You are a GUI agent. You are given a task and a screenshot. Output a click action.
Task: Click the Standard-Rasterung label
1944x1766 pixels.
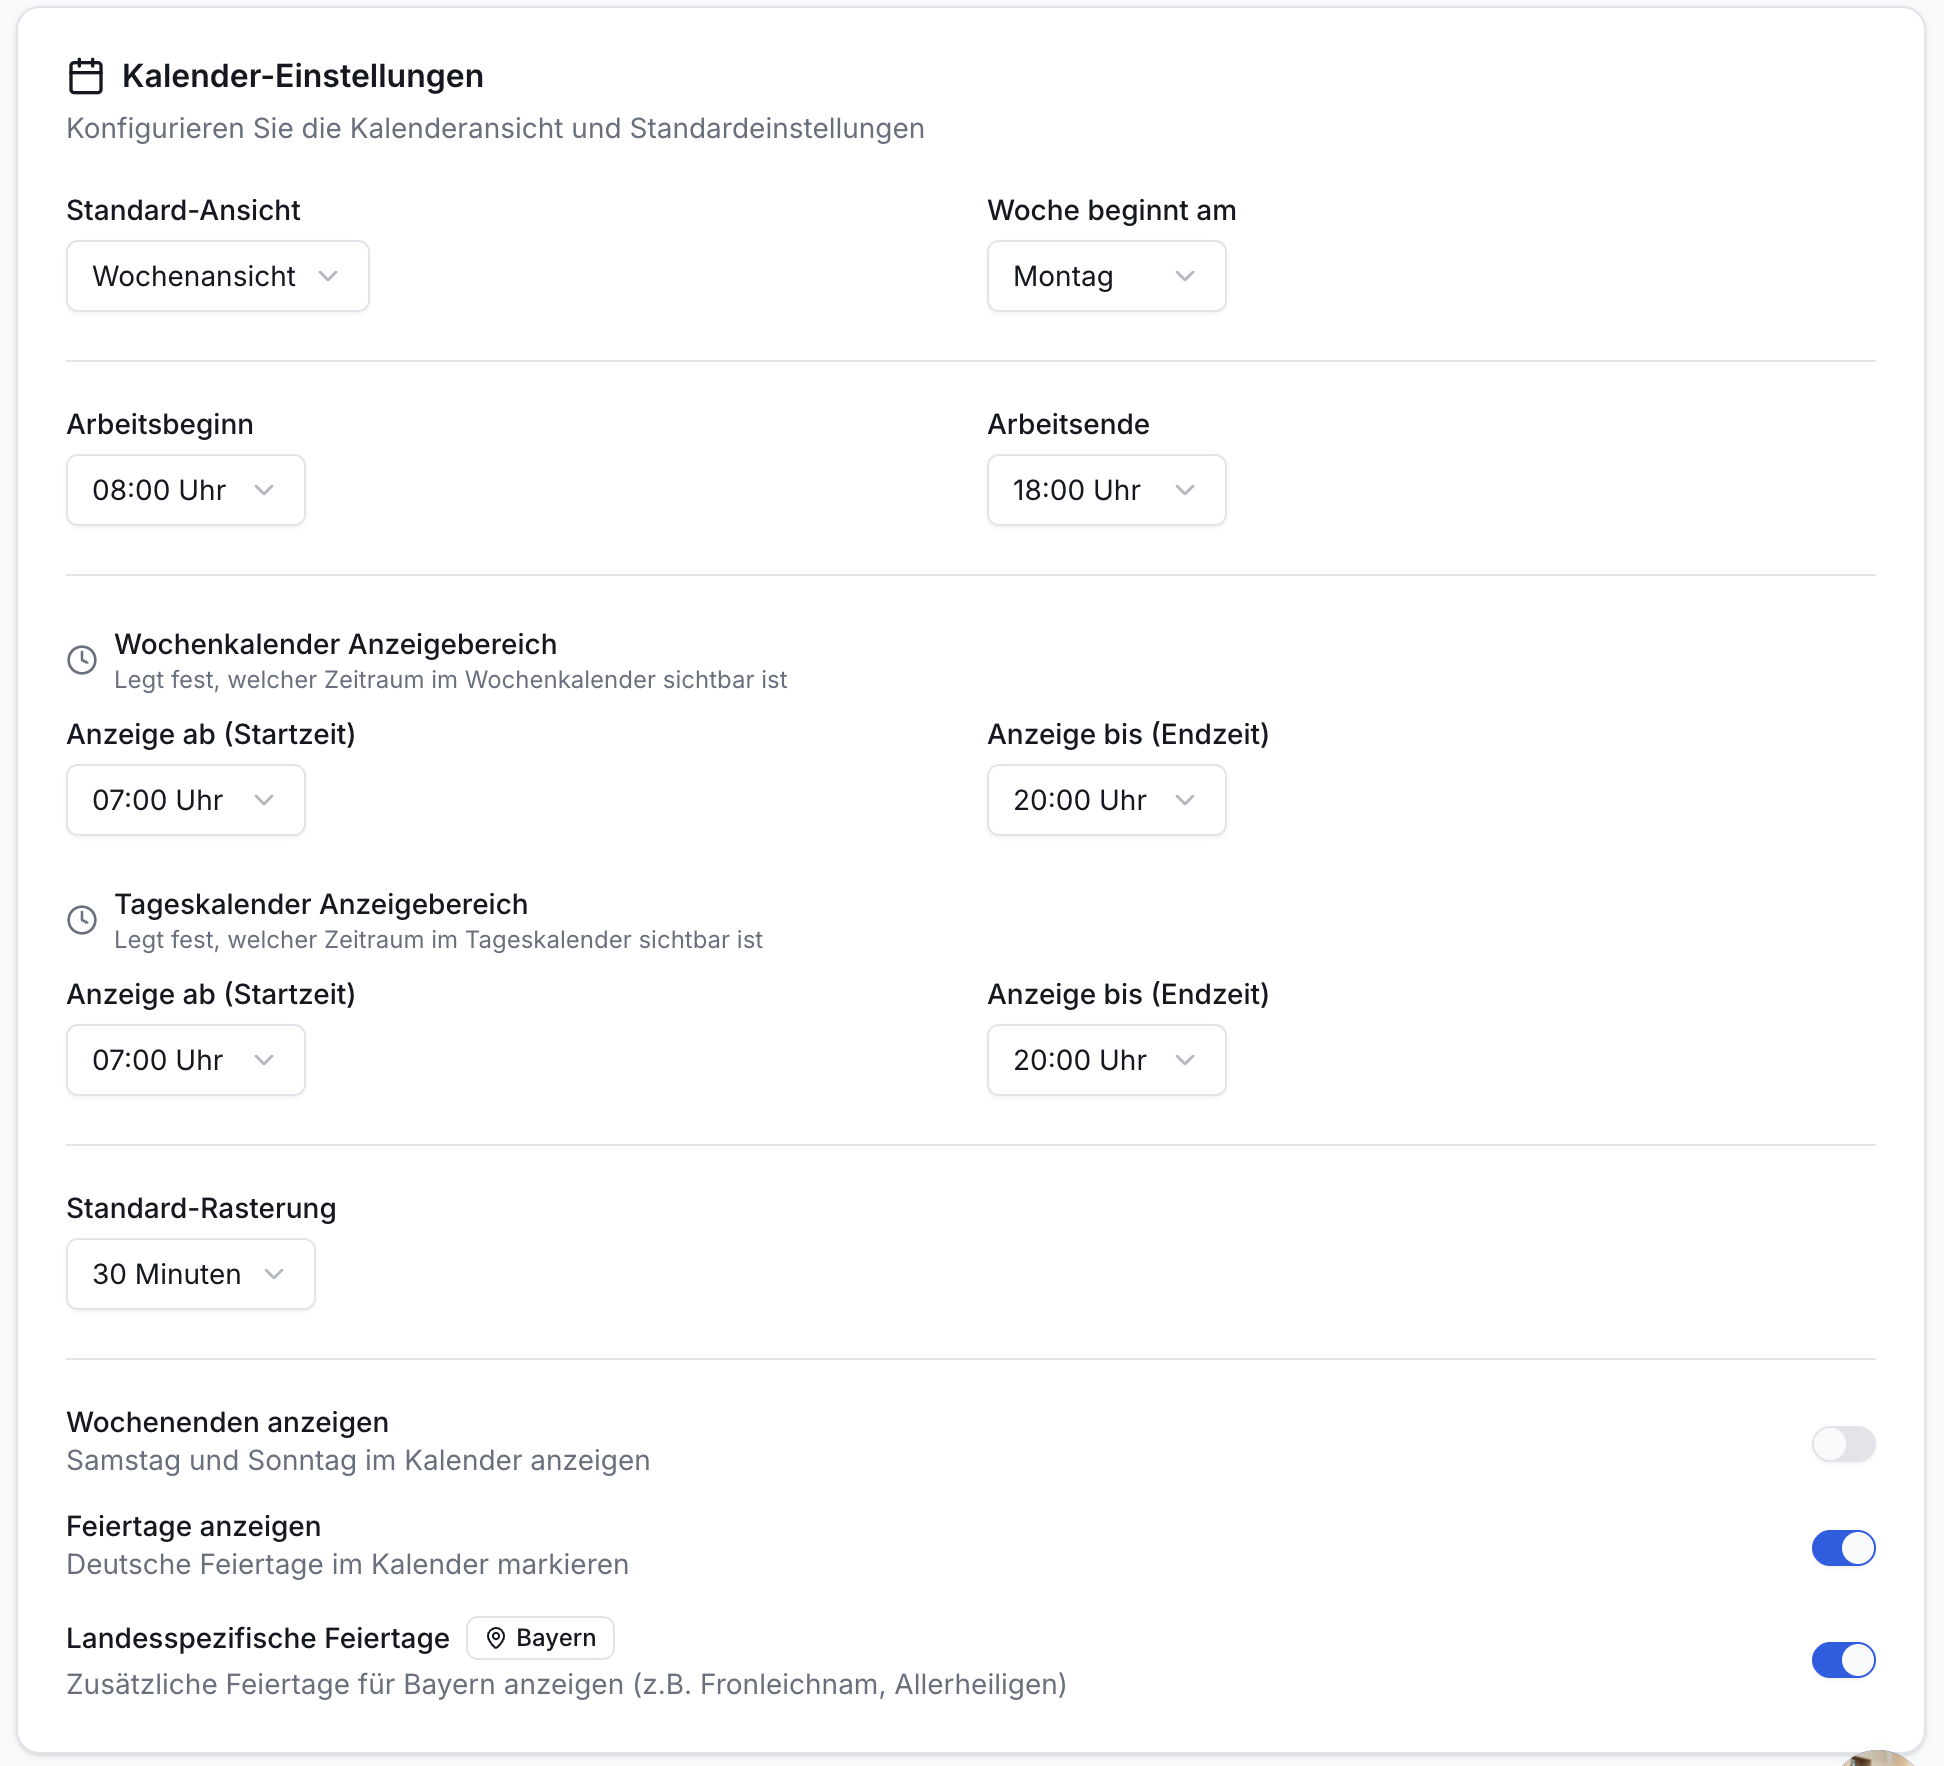[201, 1208]
